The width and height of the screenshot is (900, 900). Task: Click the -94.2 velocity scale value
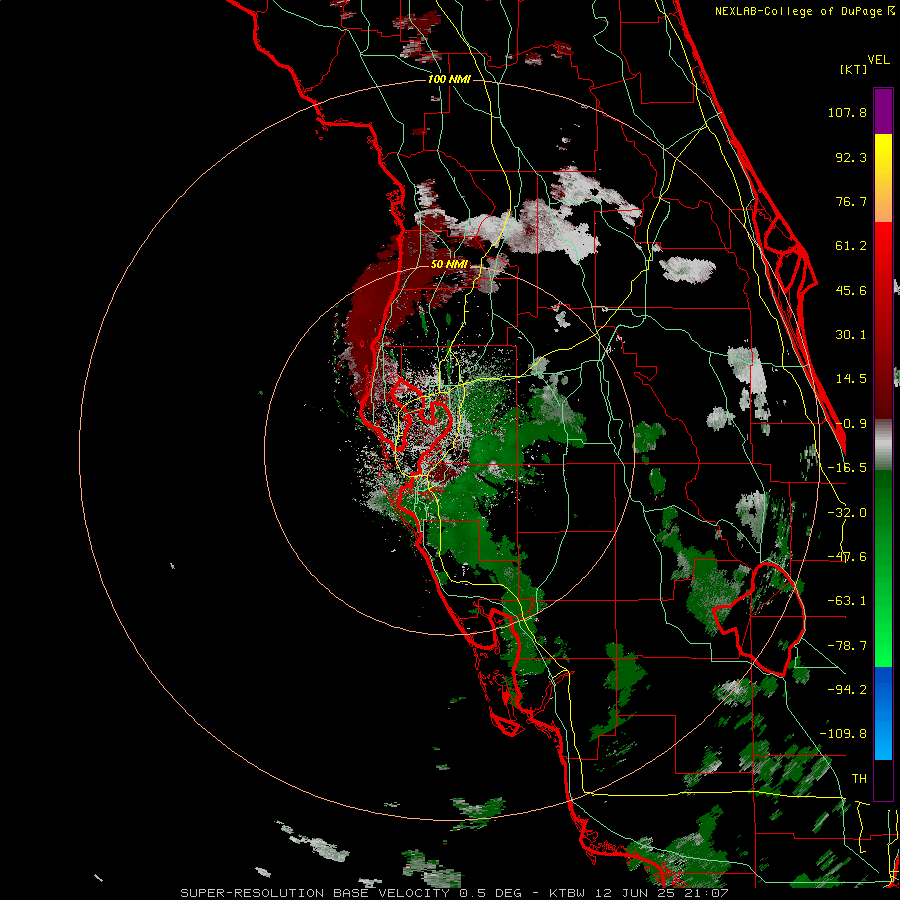pos(847,690)
